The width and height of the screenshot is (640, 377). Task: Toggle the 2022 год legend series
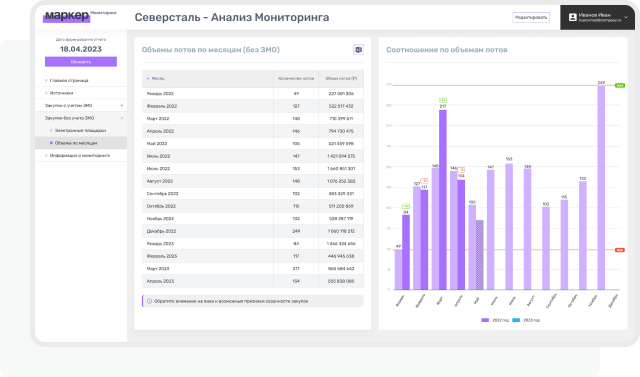495,320
